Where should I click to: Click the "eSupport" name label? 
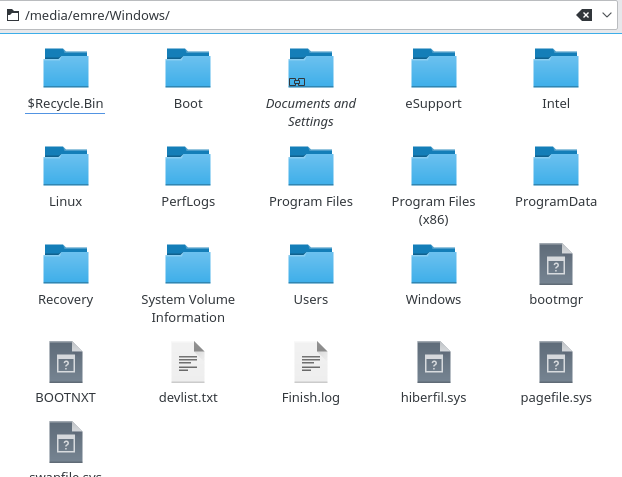[x=433, y=104]
